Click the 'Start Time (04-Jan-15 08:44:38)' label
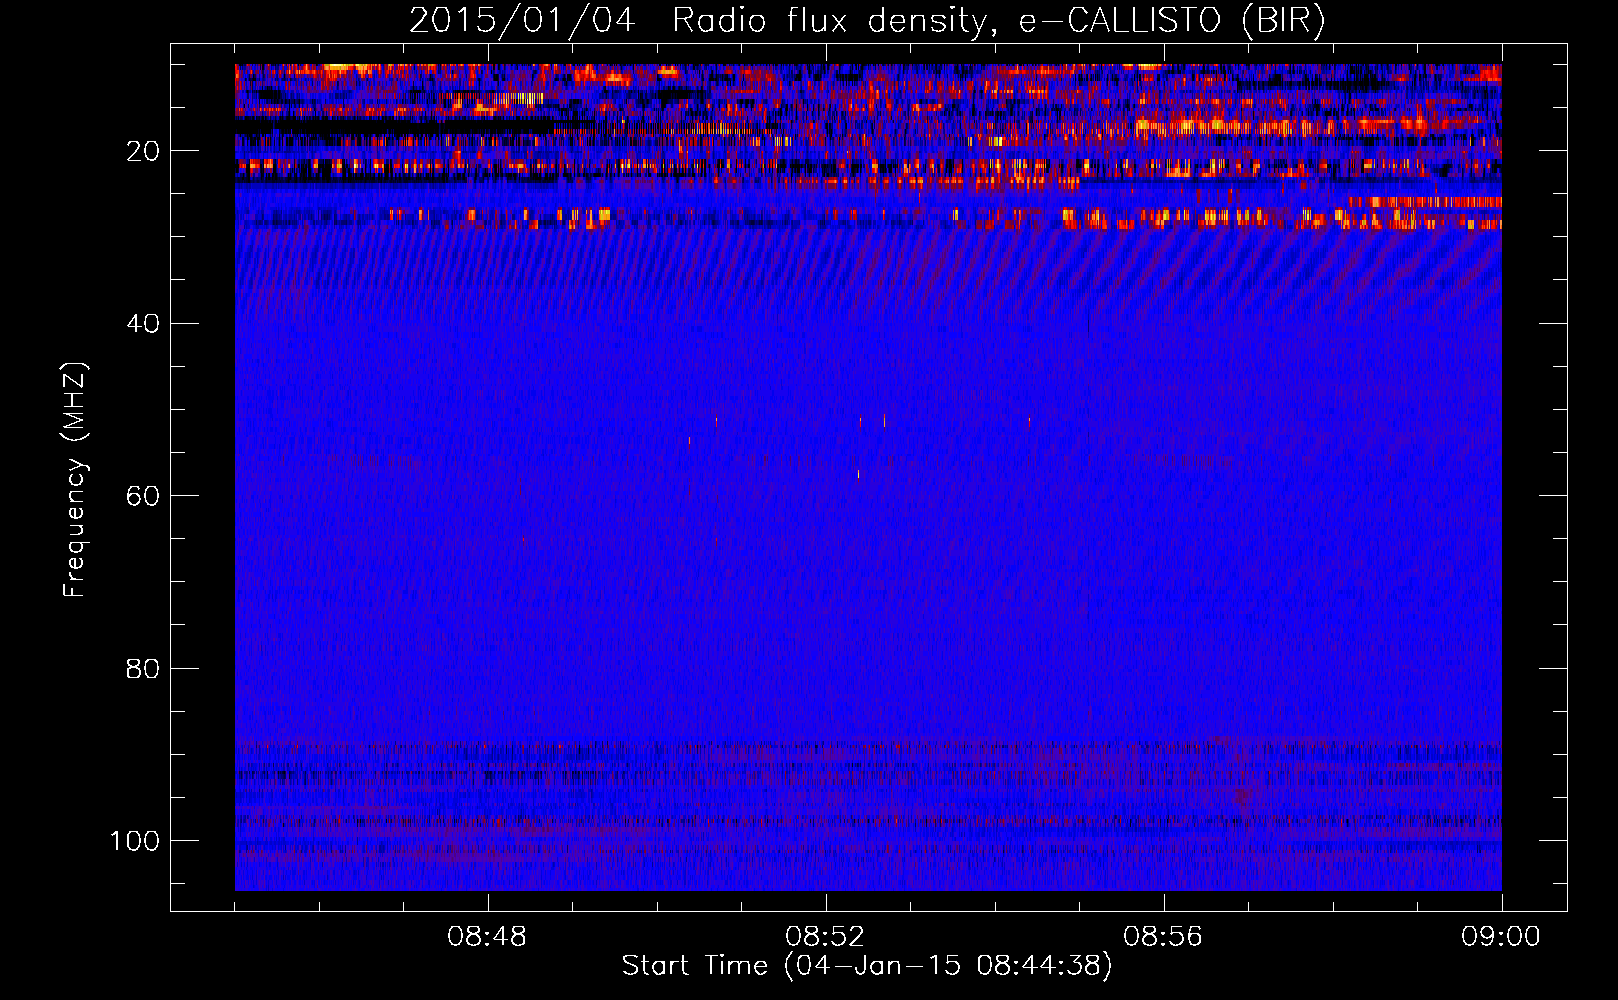 coord(867,966)
